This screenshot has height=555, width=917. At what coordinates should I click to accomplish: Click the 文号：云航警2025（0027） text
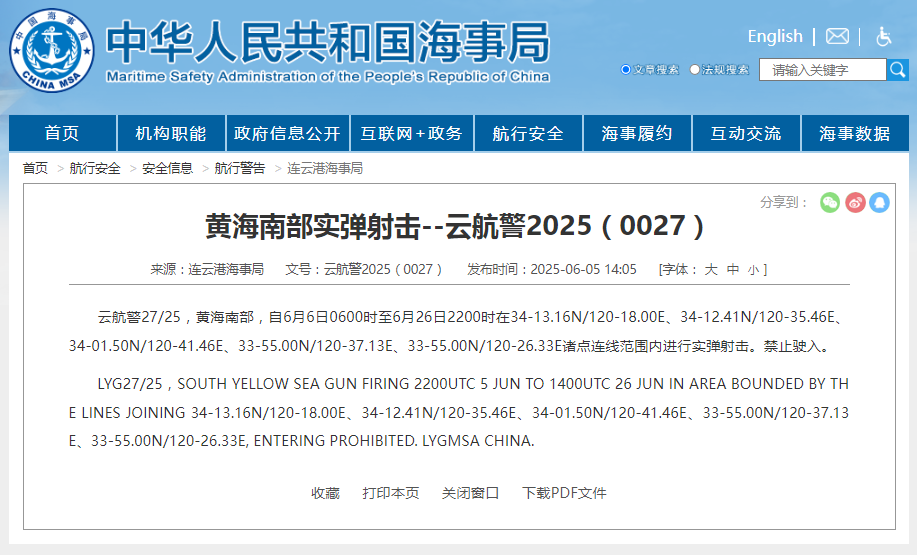(x=364, y=270)
